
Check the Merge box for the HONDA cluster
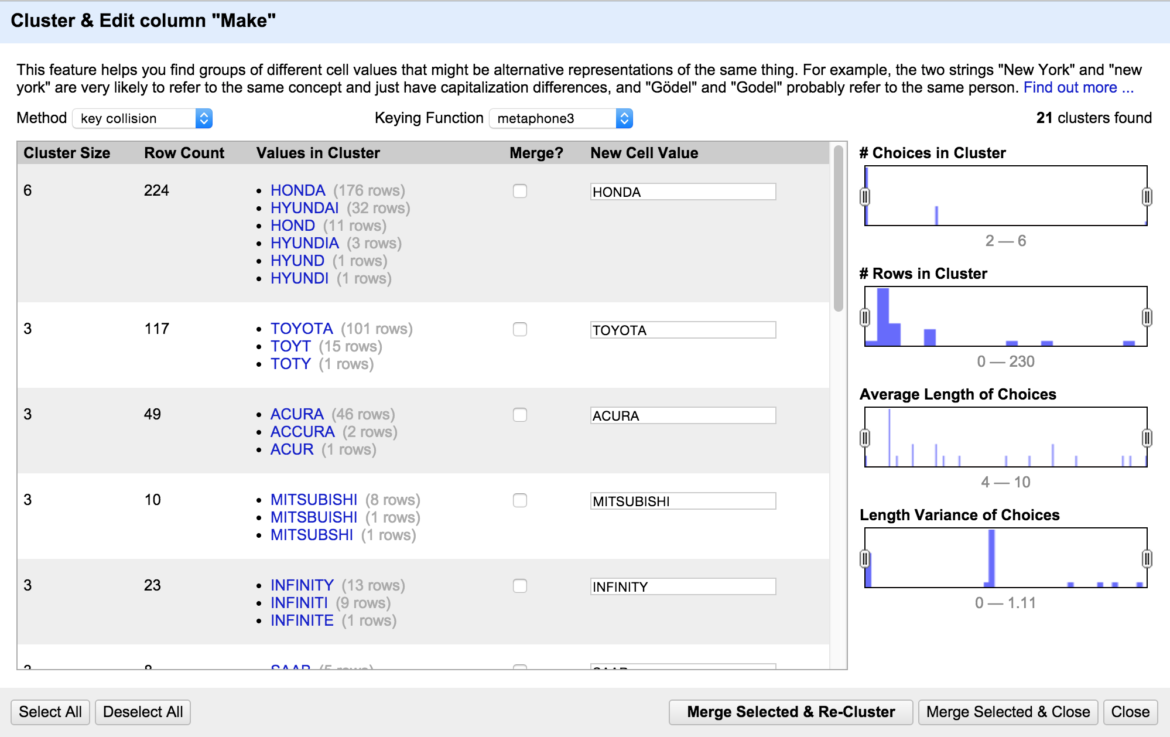520,191
